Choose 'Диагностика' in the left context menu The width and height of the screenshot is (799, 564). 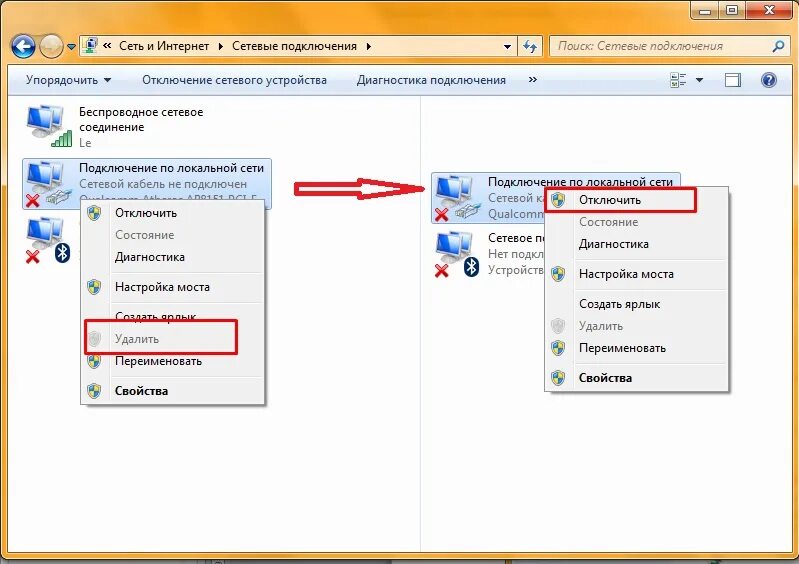(173, 257)
